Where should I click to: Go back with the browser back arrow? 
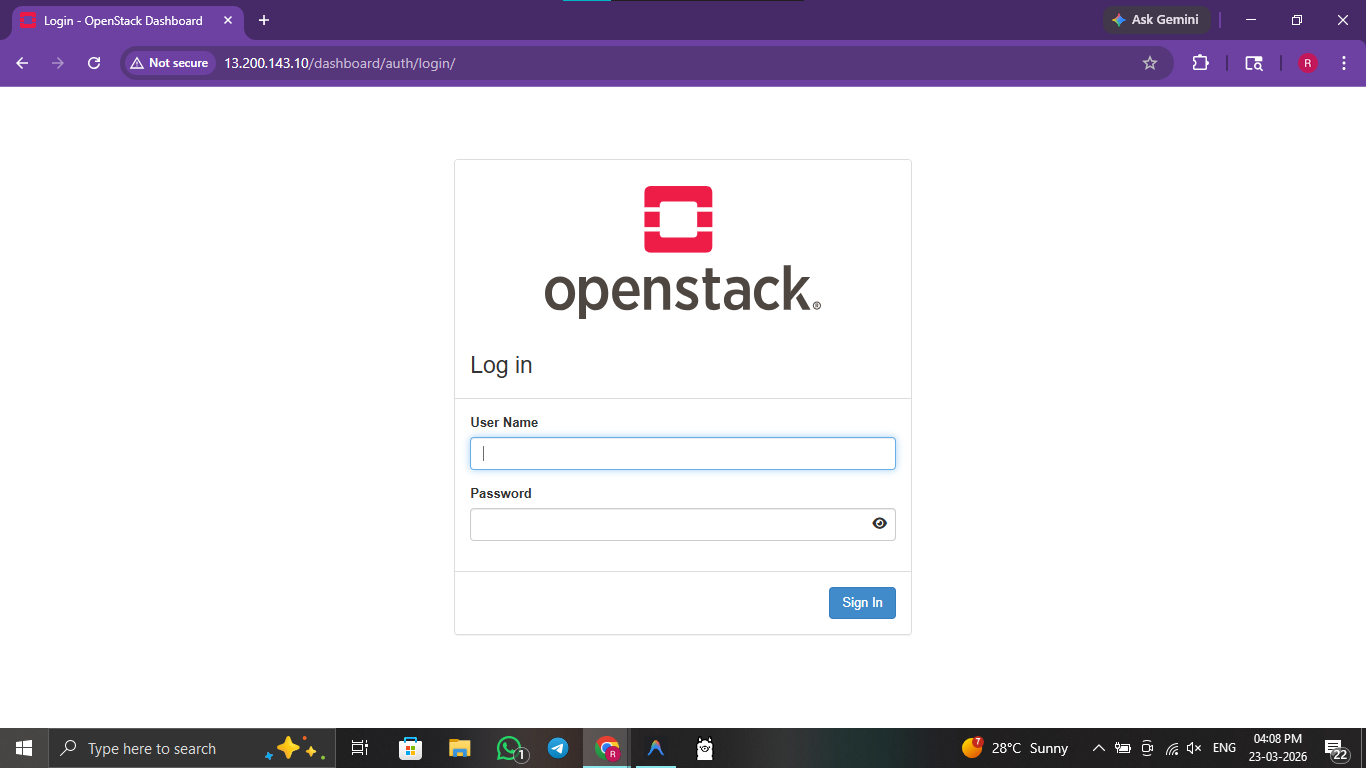click(22, 63)
